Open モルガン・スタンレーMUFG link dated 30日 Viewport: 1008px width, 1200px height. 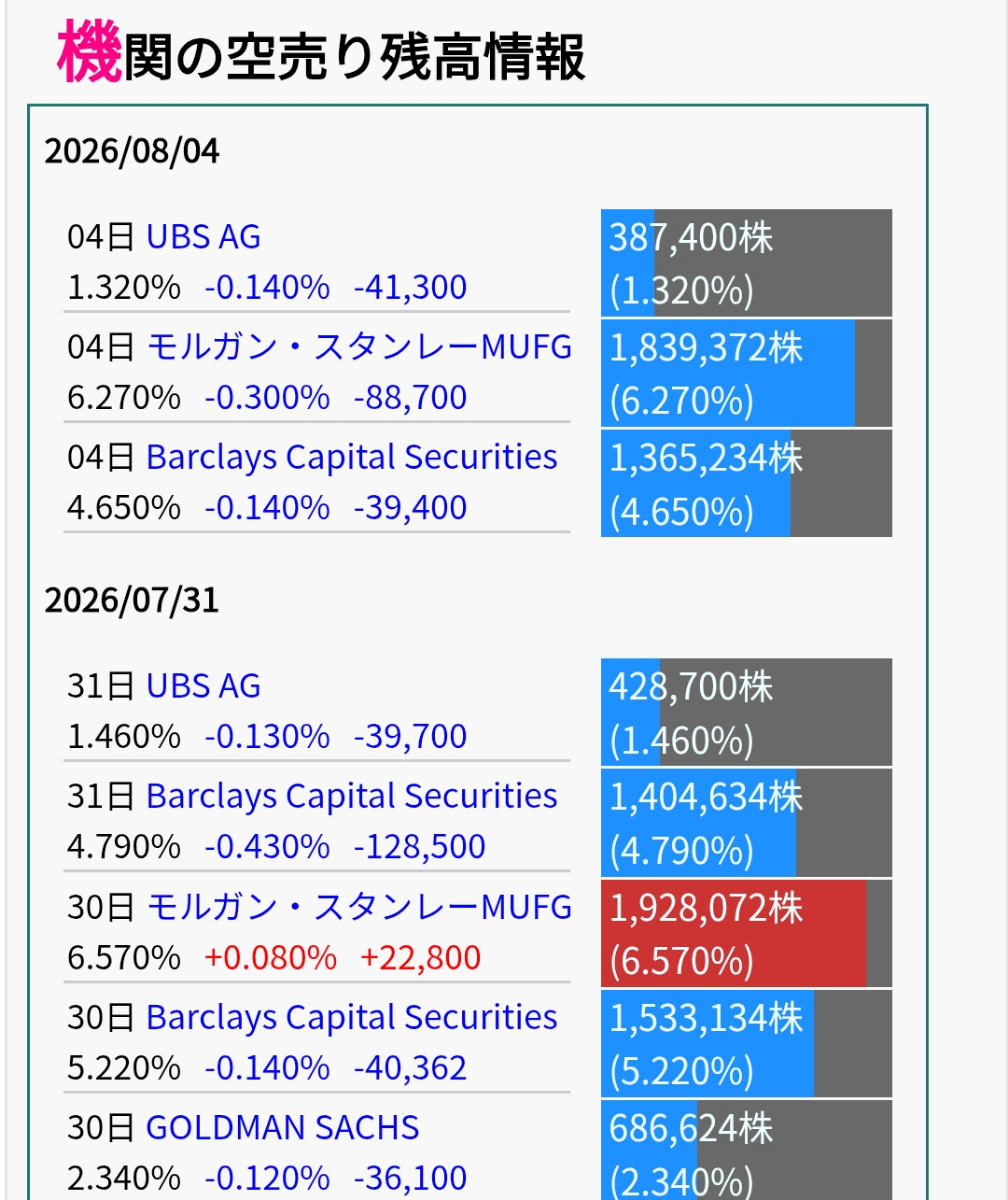click(359, 907)
